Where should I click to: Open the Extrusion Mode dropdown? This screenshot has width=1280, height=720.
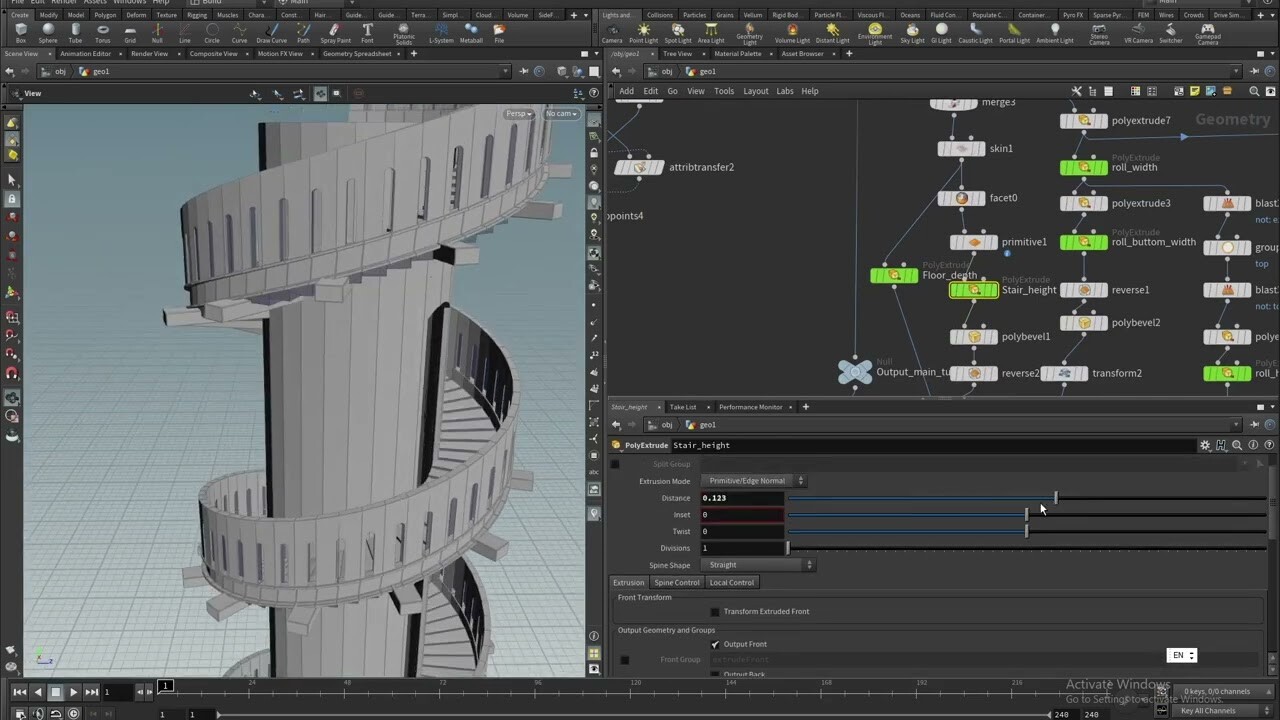pos(757,481)
